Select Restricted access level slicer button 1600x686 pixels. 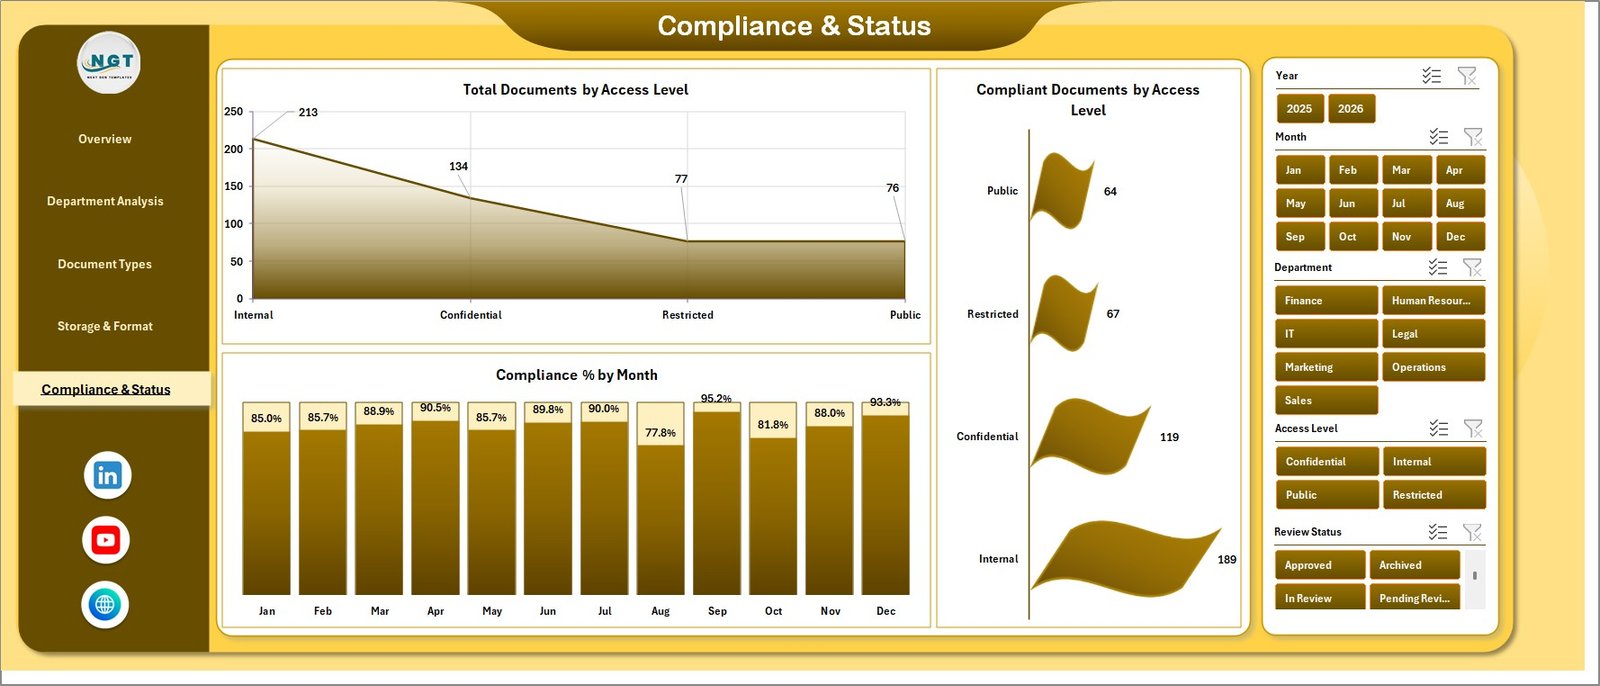(x=1434, y=495)
